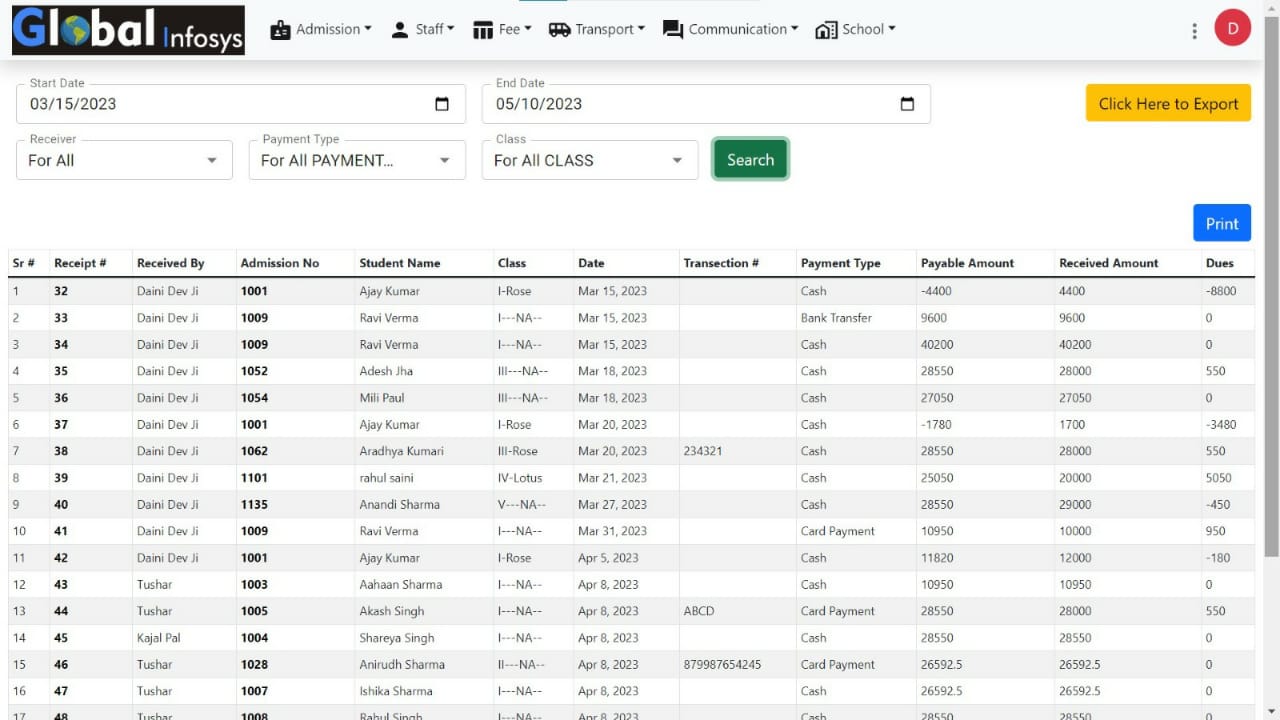Select receipt number 32
The image size is (1280, 720).
pos(61,291)
